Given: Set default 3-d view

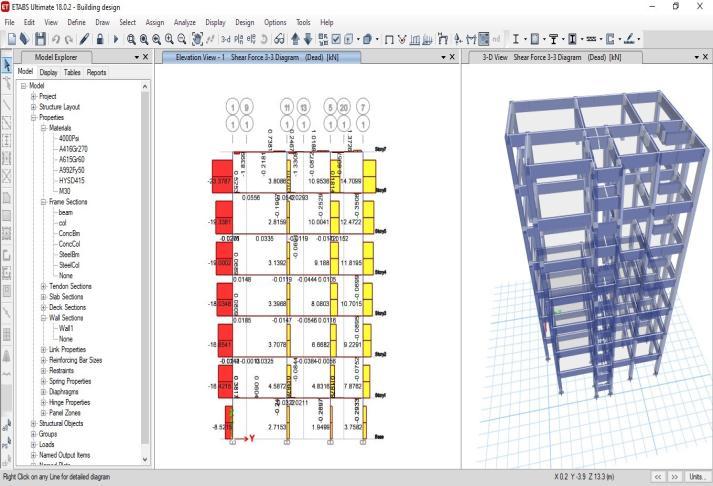Looking at the screenshot, I should tap(226, 40).
